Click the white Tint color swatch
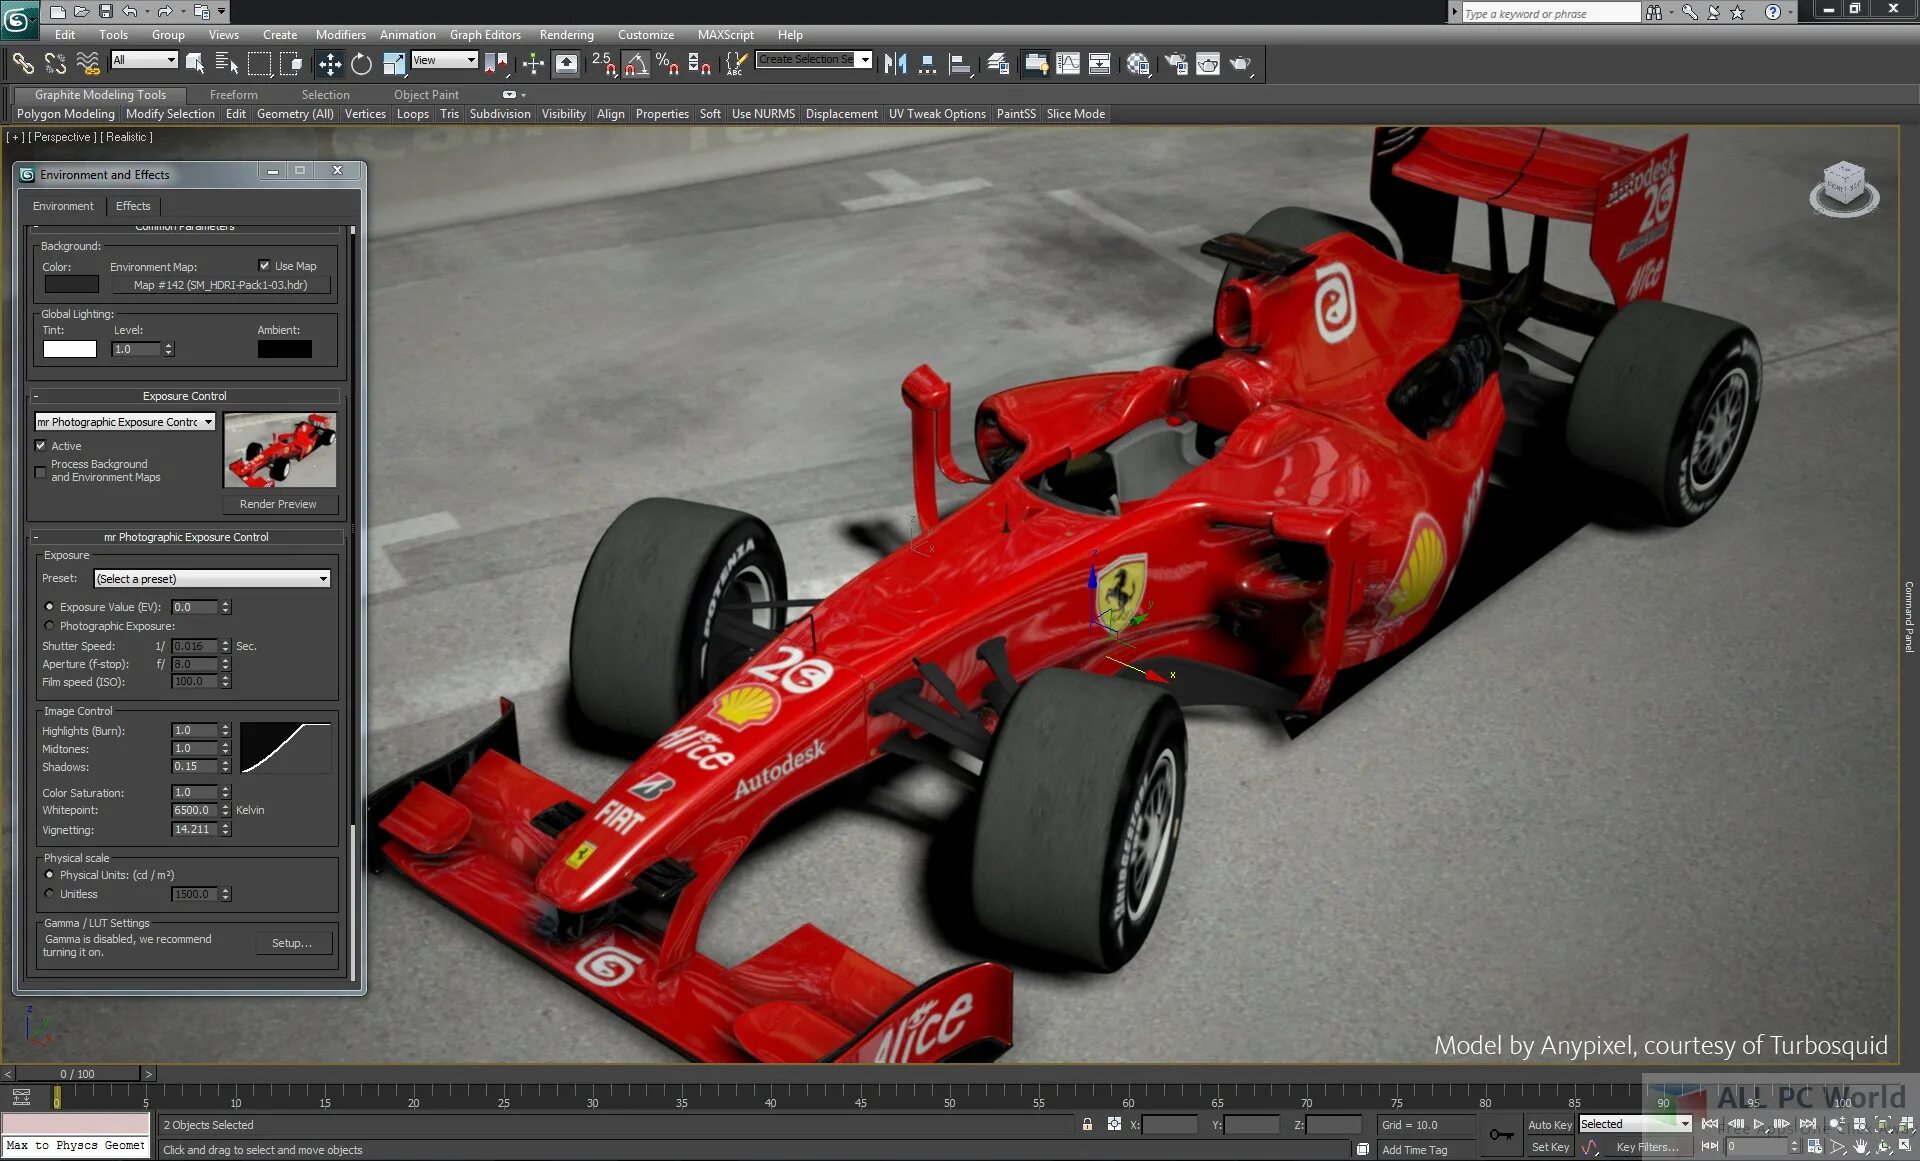The image size is (1920, 1161). click(70, 349)
